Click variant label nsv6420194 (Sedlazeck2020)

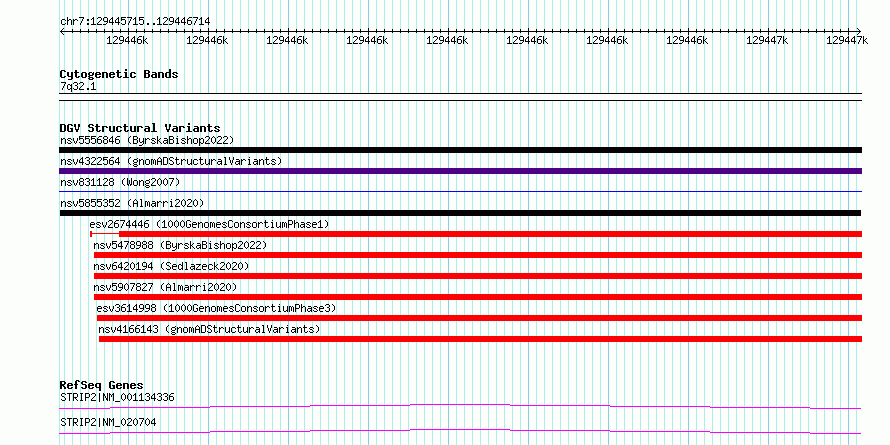pos(171,266)
